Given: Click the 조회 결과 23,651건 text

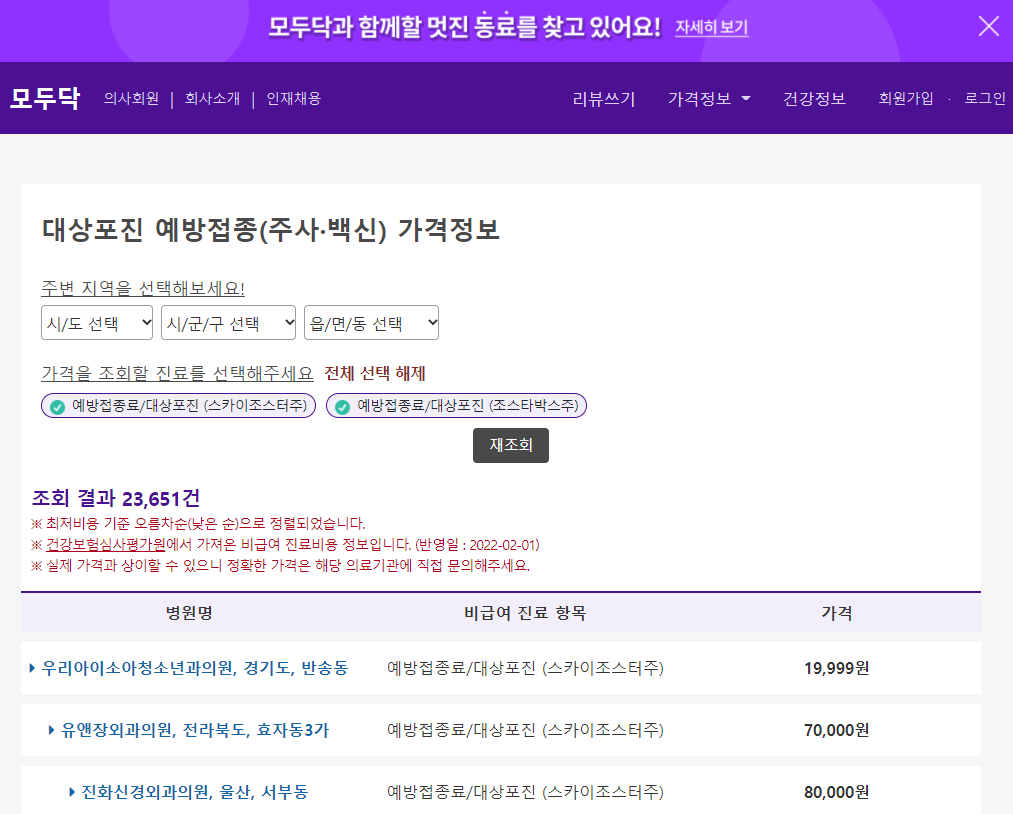Looking at the screenshot, I should (x=116, y=498).
